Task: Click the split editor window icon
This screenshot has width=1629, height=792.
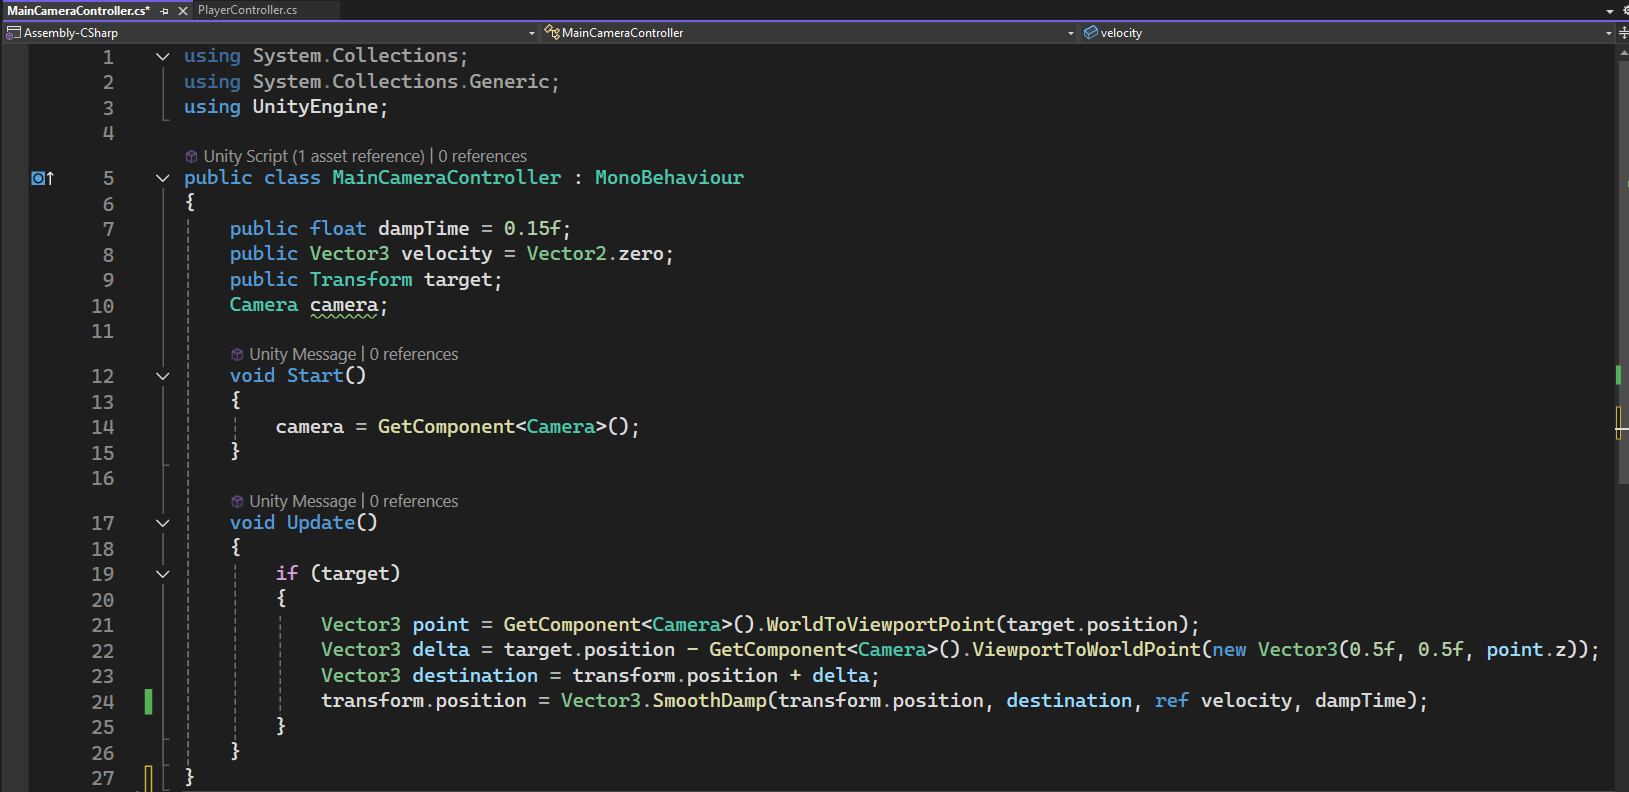Action: (1623, 33)
